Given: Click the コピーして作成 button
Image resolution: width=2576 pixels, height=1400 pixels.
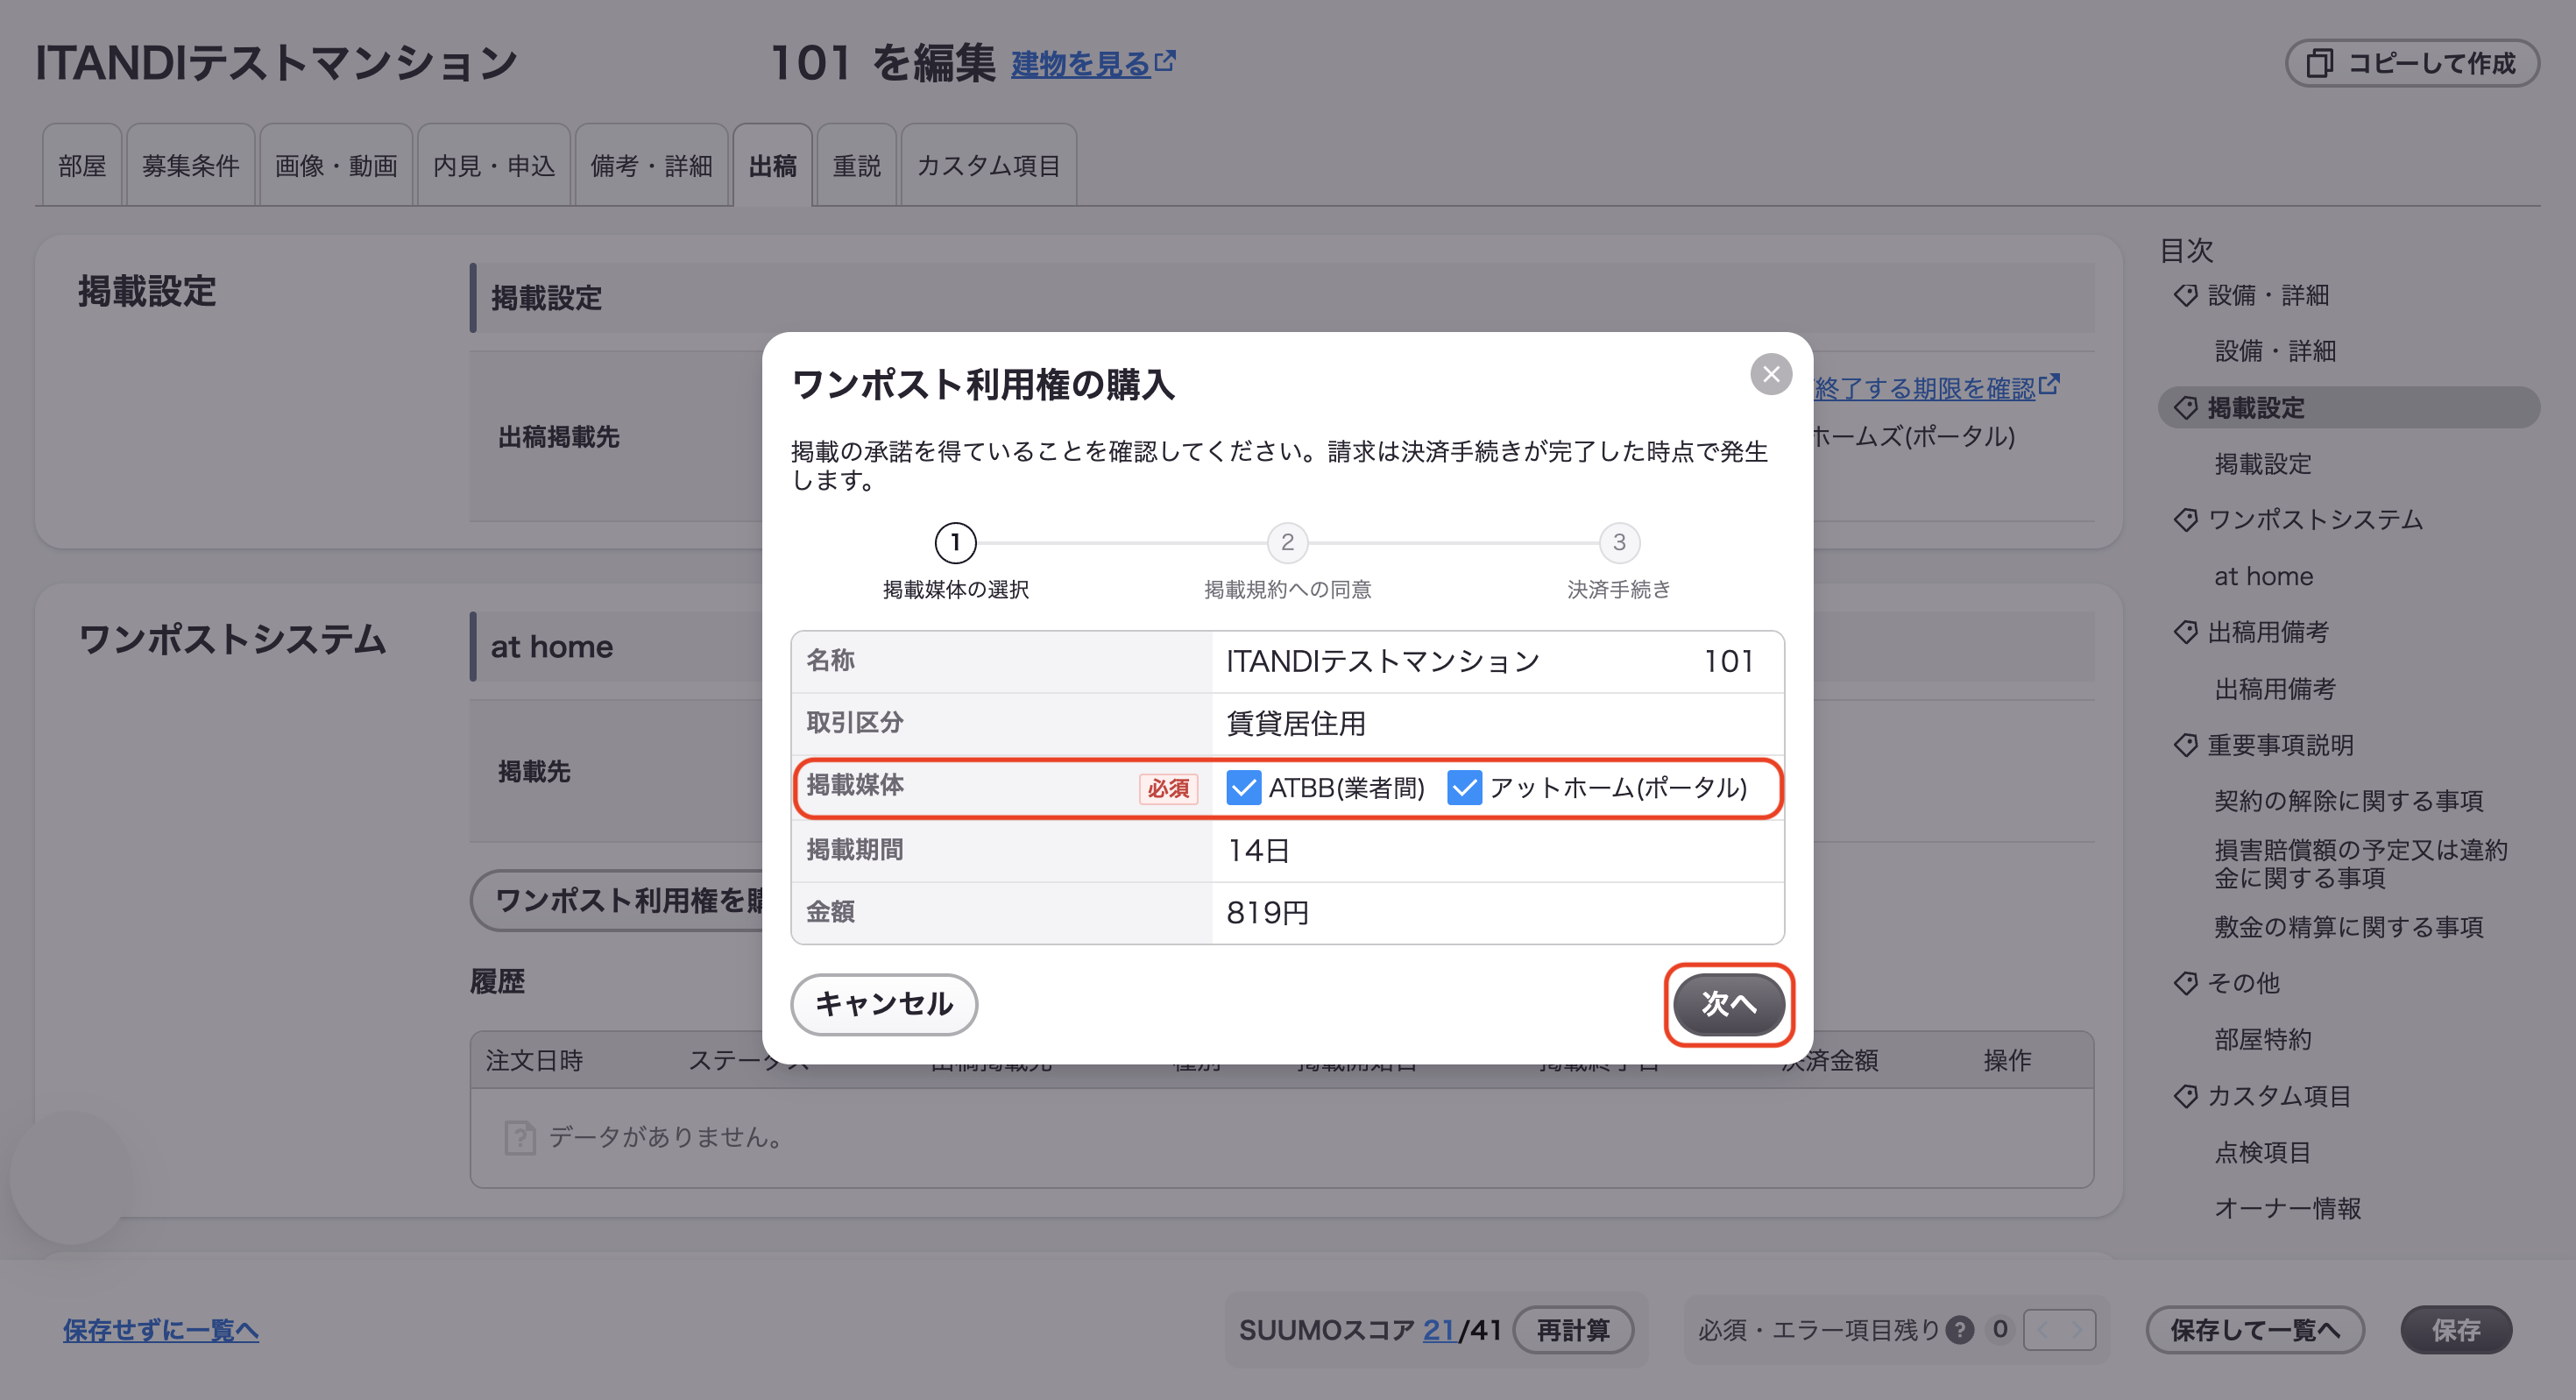Looking at the screenshot, I should point(2411,64).
